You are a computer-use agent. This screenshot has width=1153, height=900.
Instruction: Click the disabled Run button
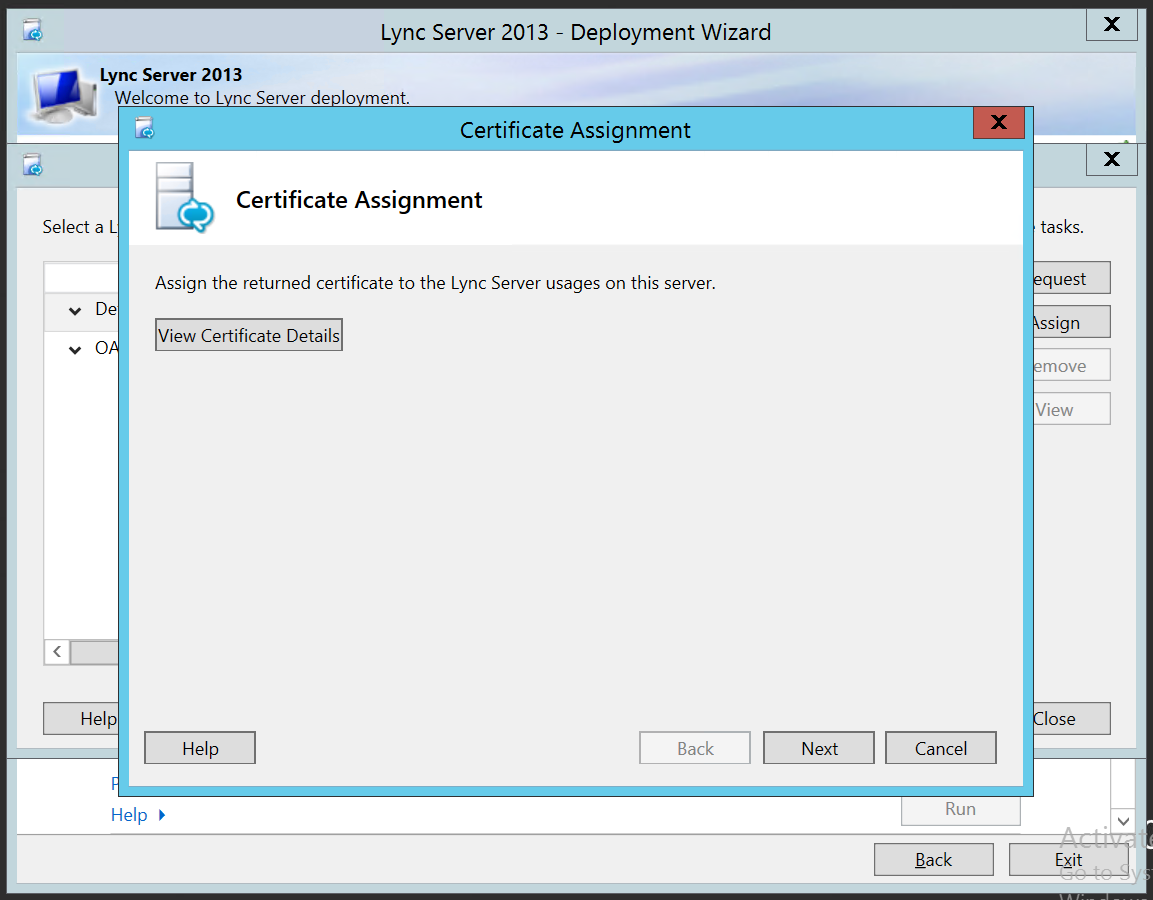[x=960, y=809]
